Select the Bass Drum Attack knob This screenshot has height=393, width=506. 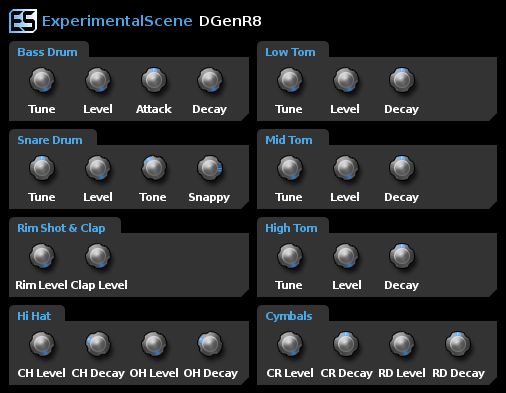154,80
